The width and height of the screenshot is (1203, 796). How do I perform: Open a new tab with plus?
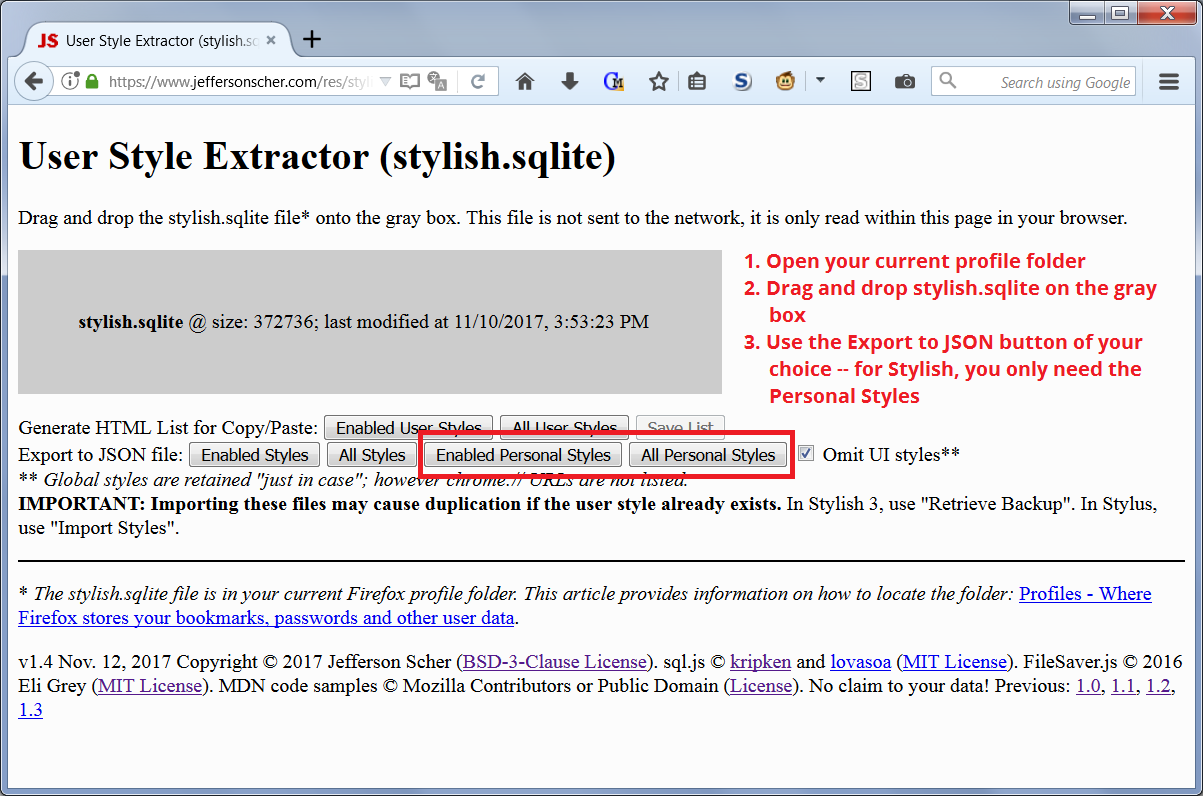point(312,39)
